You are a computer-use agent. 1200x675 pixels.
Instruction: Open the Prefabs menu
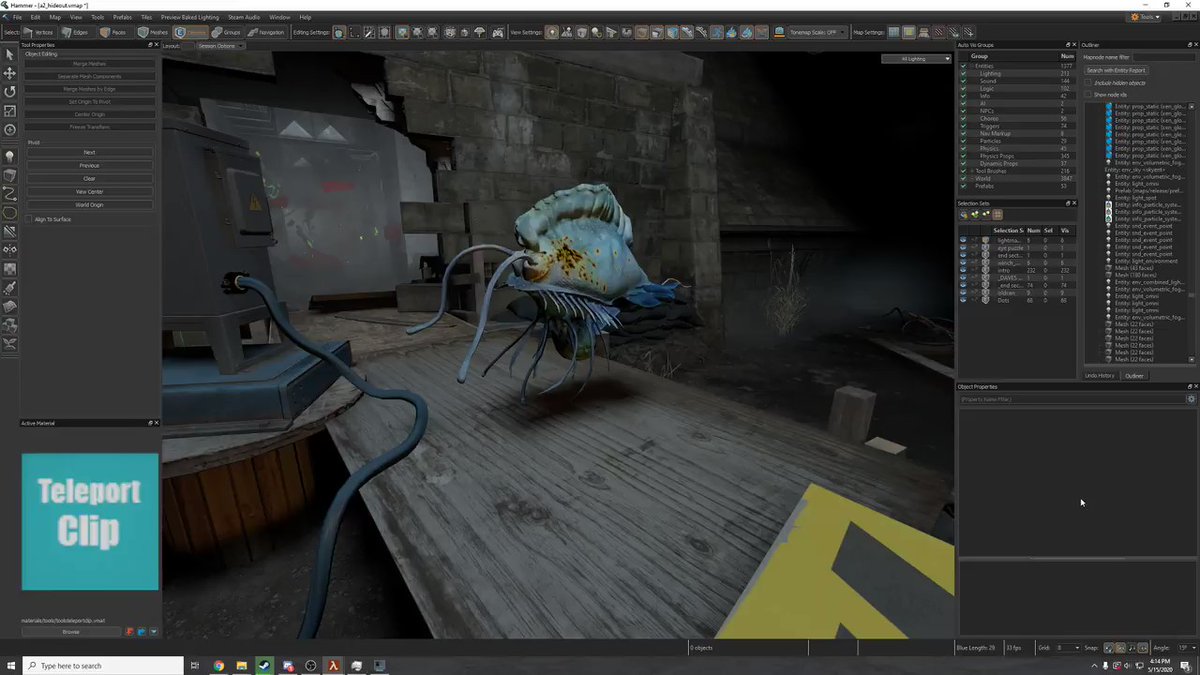(122, 17)
